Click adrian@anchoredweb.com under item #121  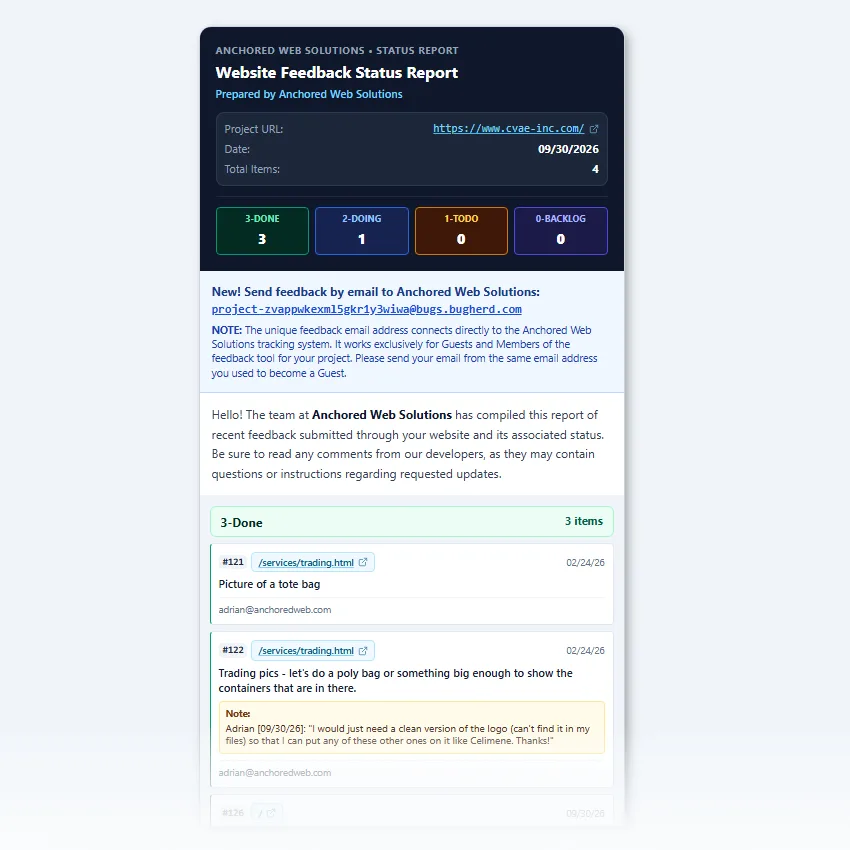click(275, 610)
